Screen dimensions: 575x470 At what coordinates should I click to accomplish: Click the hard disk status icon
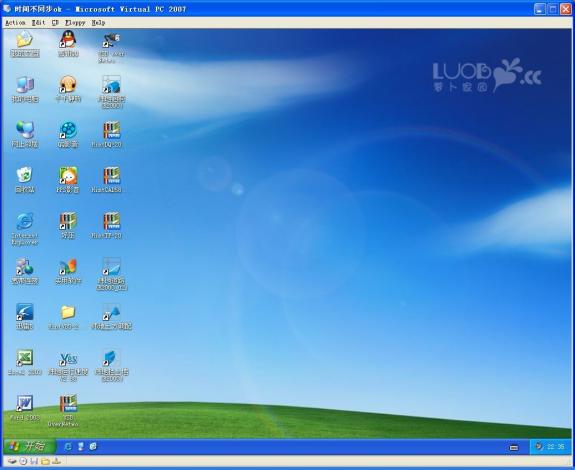(12, 461)
